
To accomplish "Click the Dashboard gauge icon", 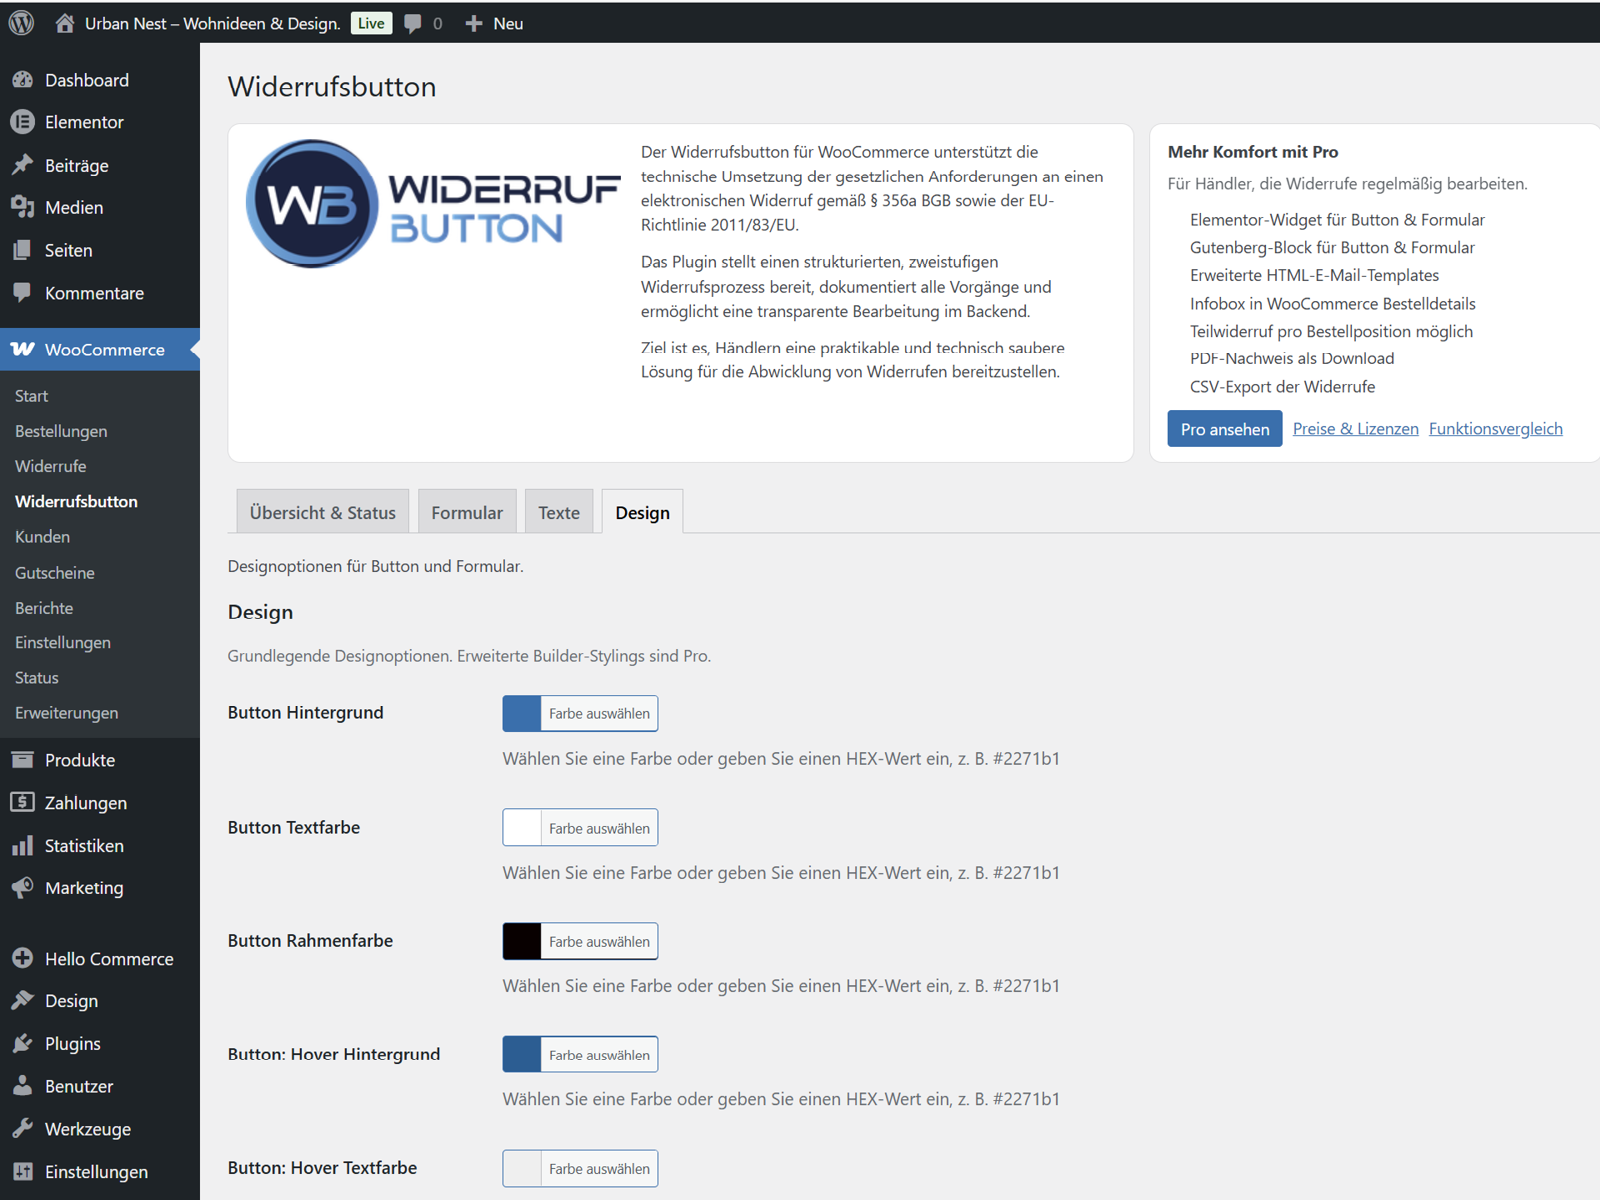I will tap(22, 80).
